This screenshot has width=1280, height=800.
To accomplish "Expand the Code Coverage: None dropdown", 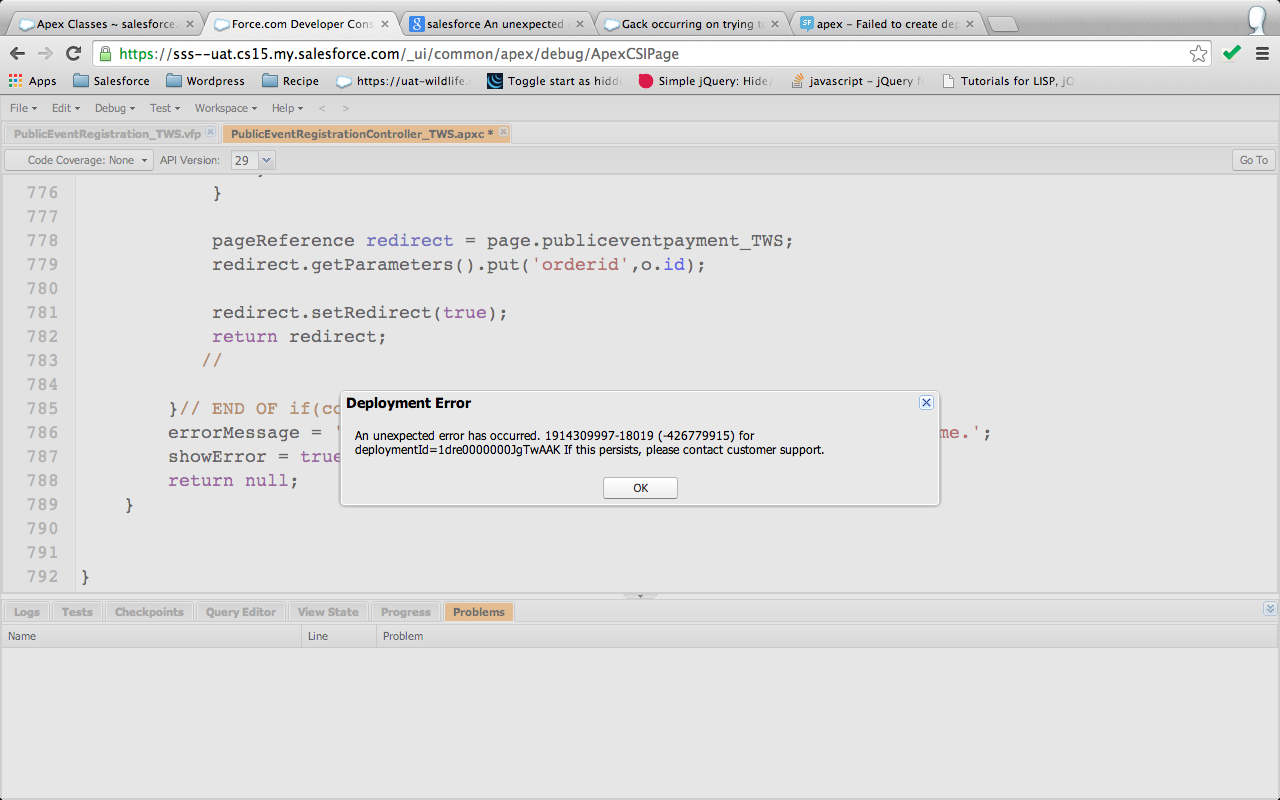I will [x=80, y=160].
